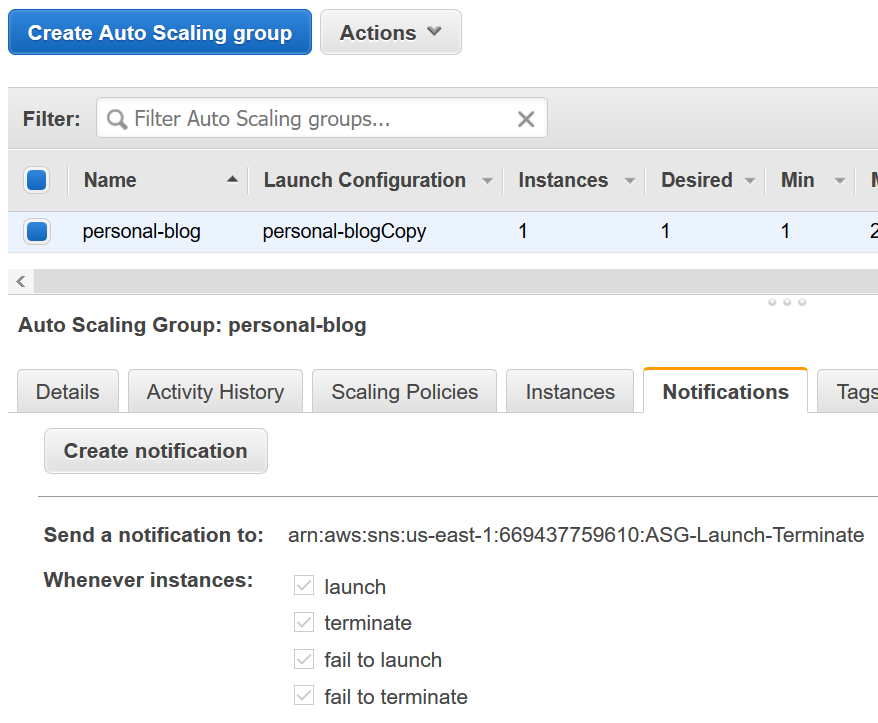The height and width of the screenshot is (723, 878).
Task: Clear the filter using the X icon
Action: tap(526, 118)
